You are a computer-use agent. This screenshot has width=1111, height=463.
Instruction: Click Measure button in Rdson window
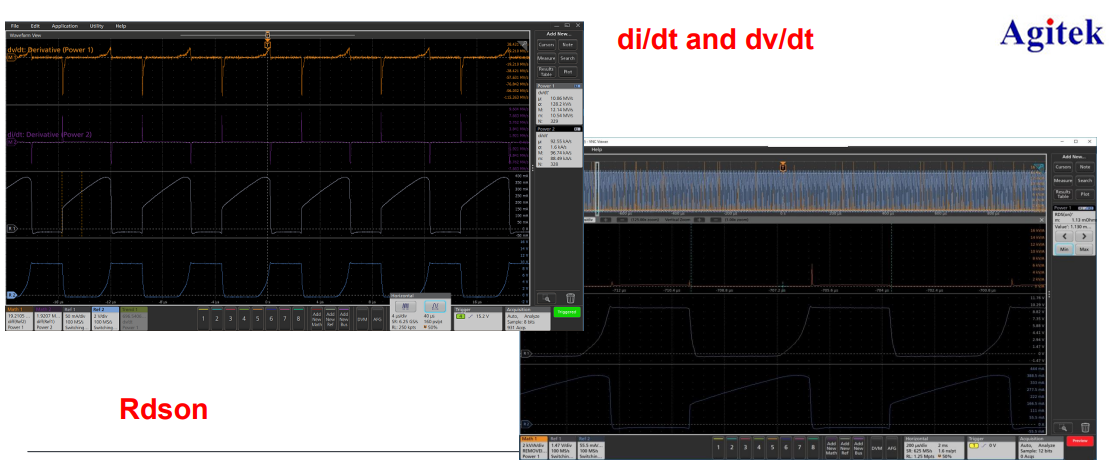coord(1063,180)
